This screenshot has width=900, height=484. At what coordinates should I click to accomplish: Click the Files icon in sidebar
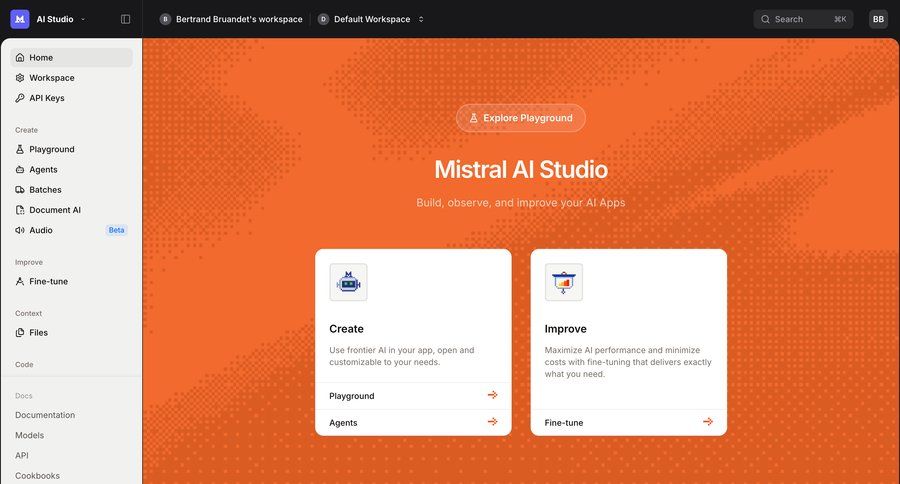click(x=20, y=332)
